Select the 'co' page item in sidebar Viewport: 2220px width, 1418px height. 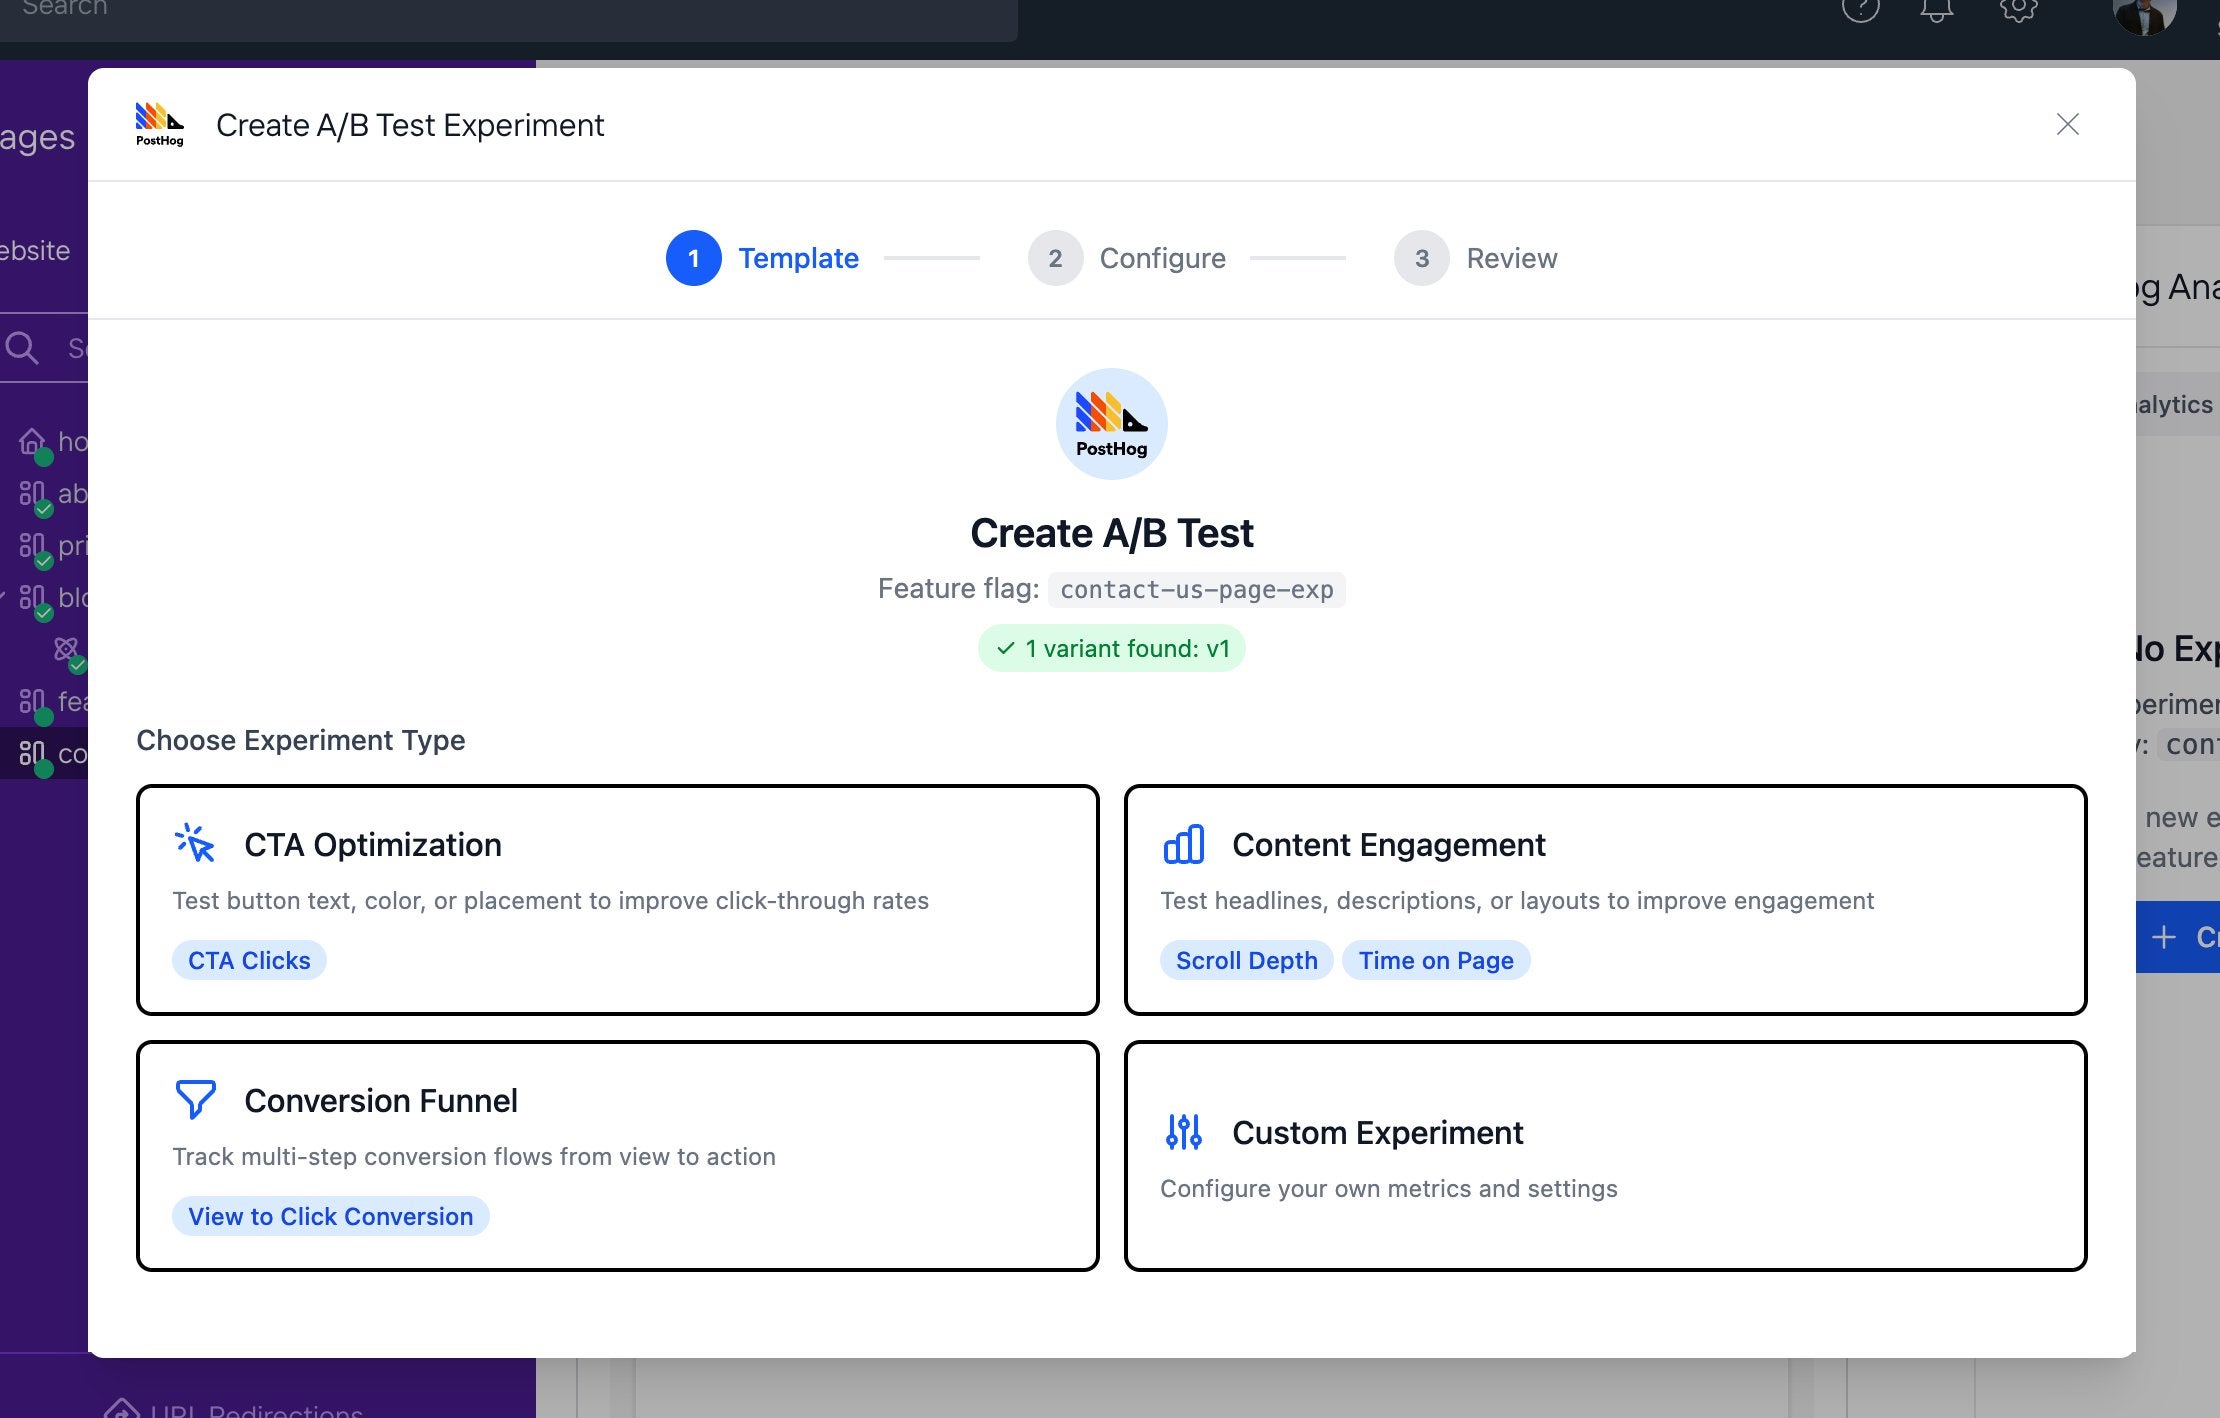click(44, 754)
